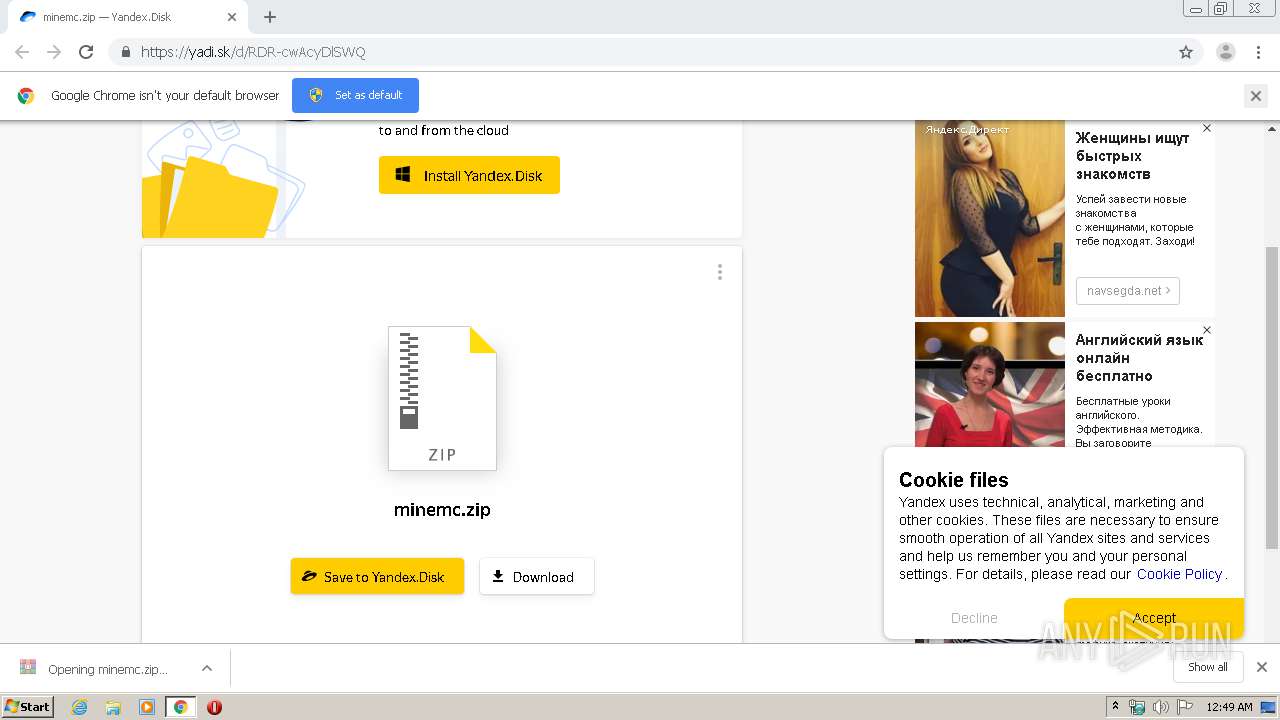Open the Chrome profile avatar icon
Viewport: 1280px width, 720px height.
(x=1225, y=52)
